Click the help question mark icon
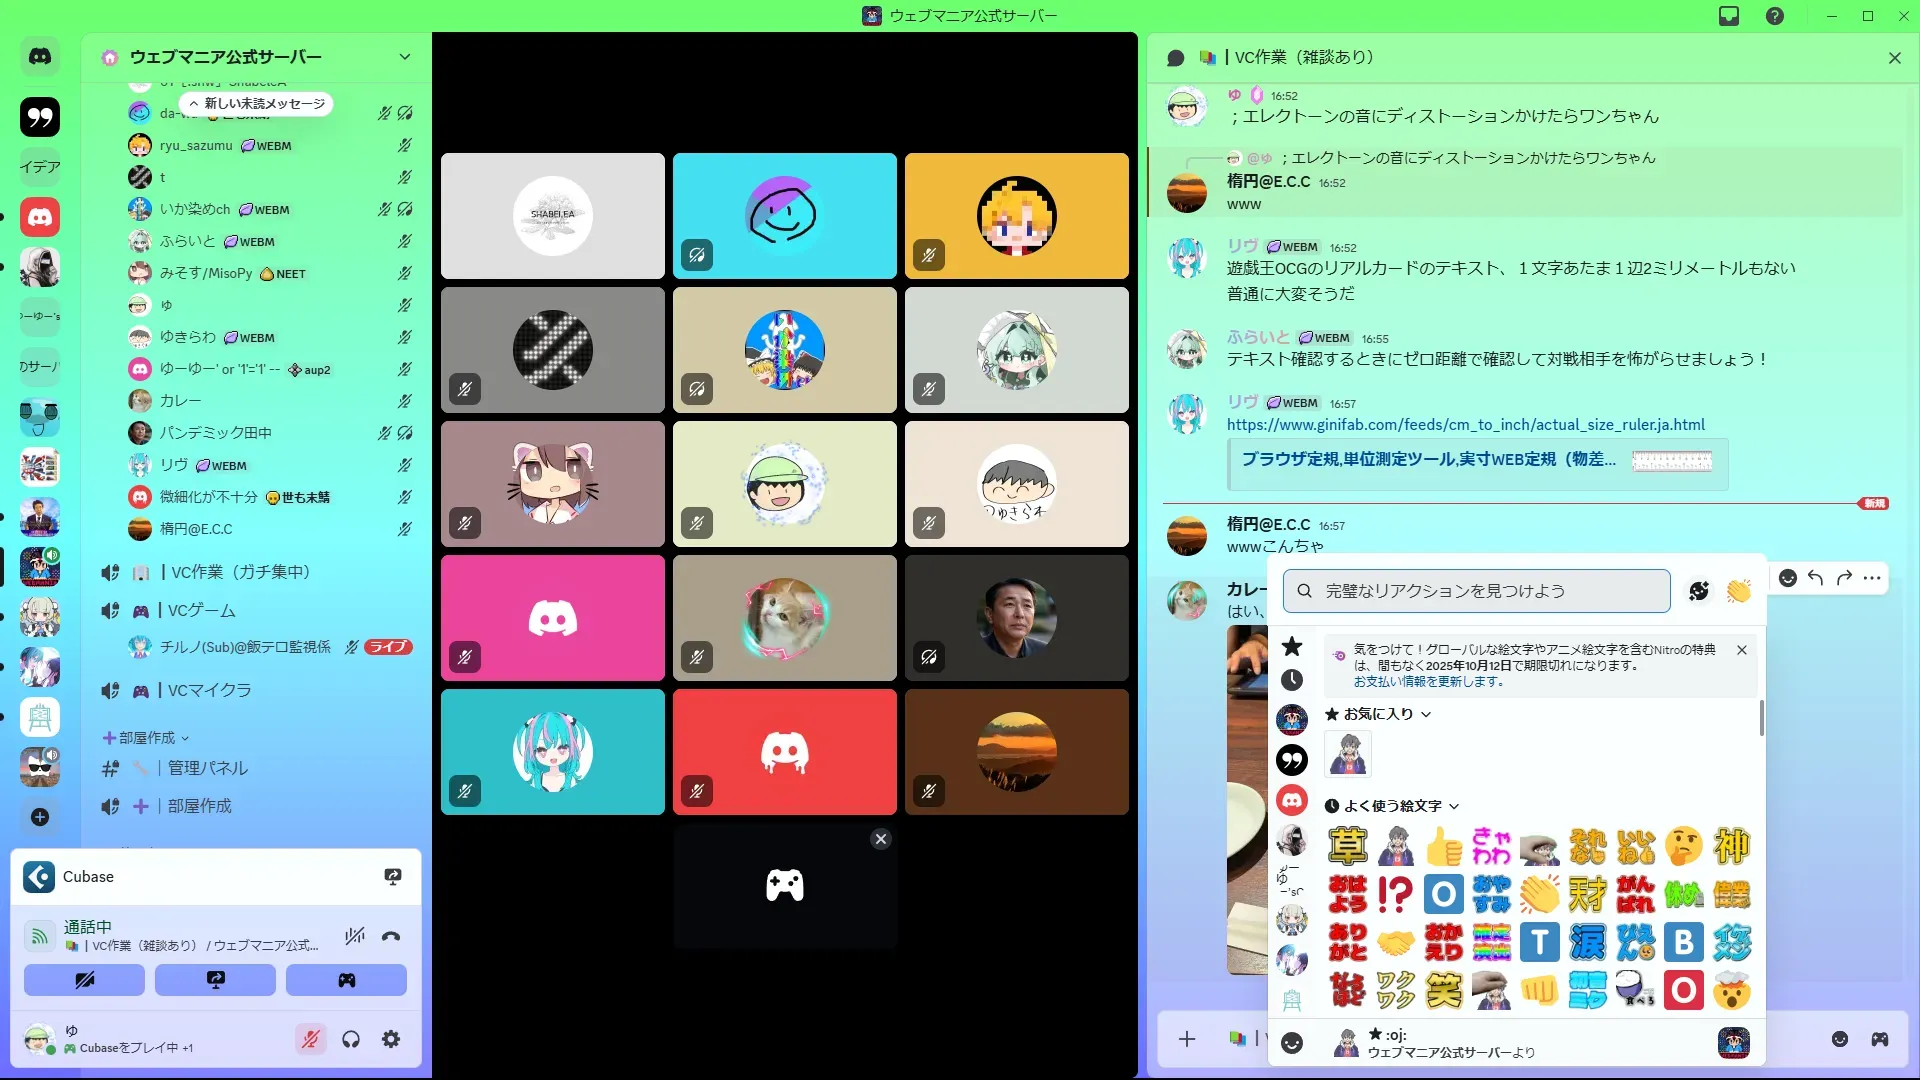This screenshot has height=1080, width=1920. 1775,16
